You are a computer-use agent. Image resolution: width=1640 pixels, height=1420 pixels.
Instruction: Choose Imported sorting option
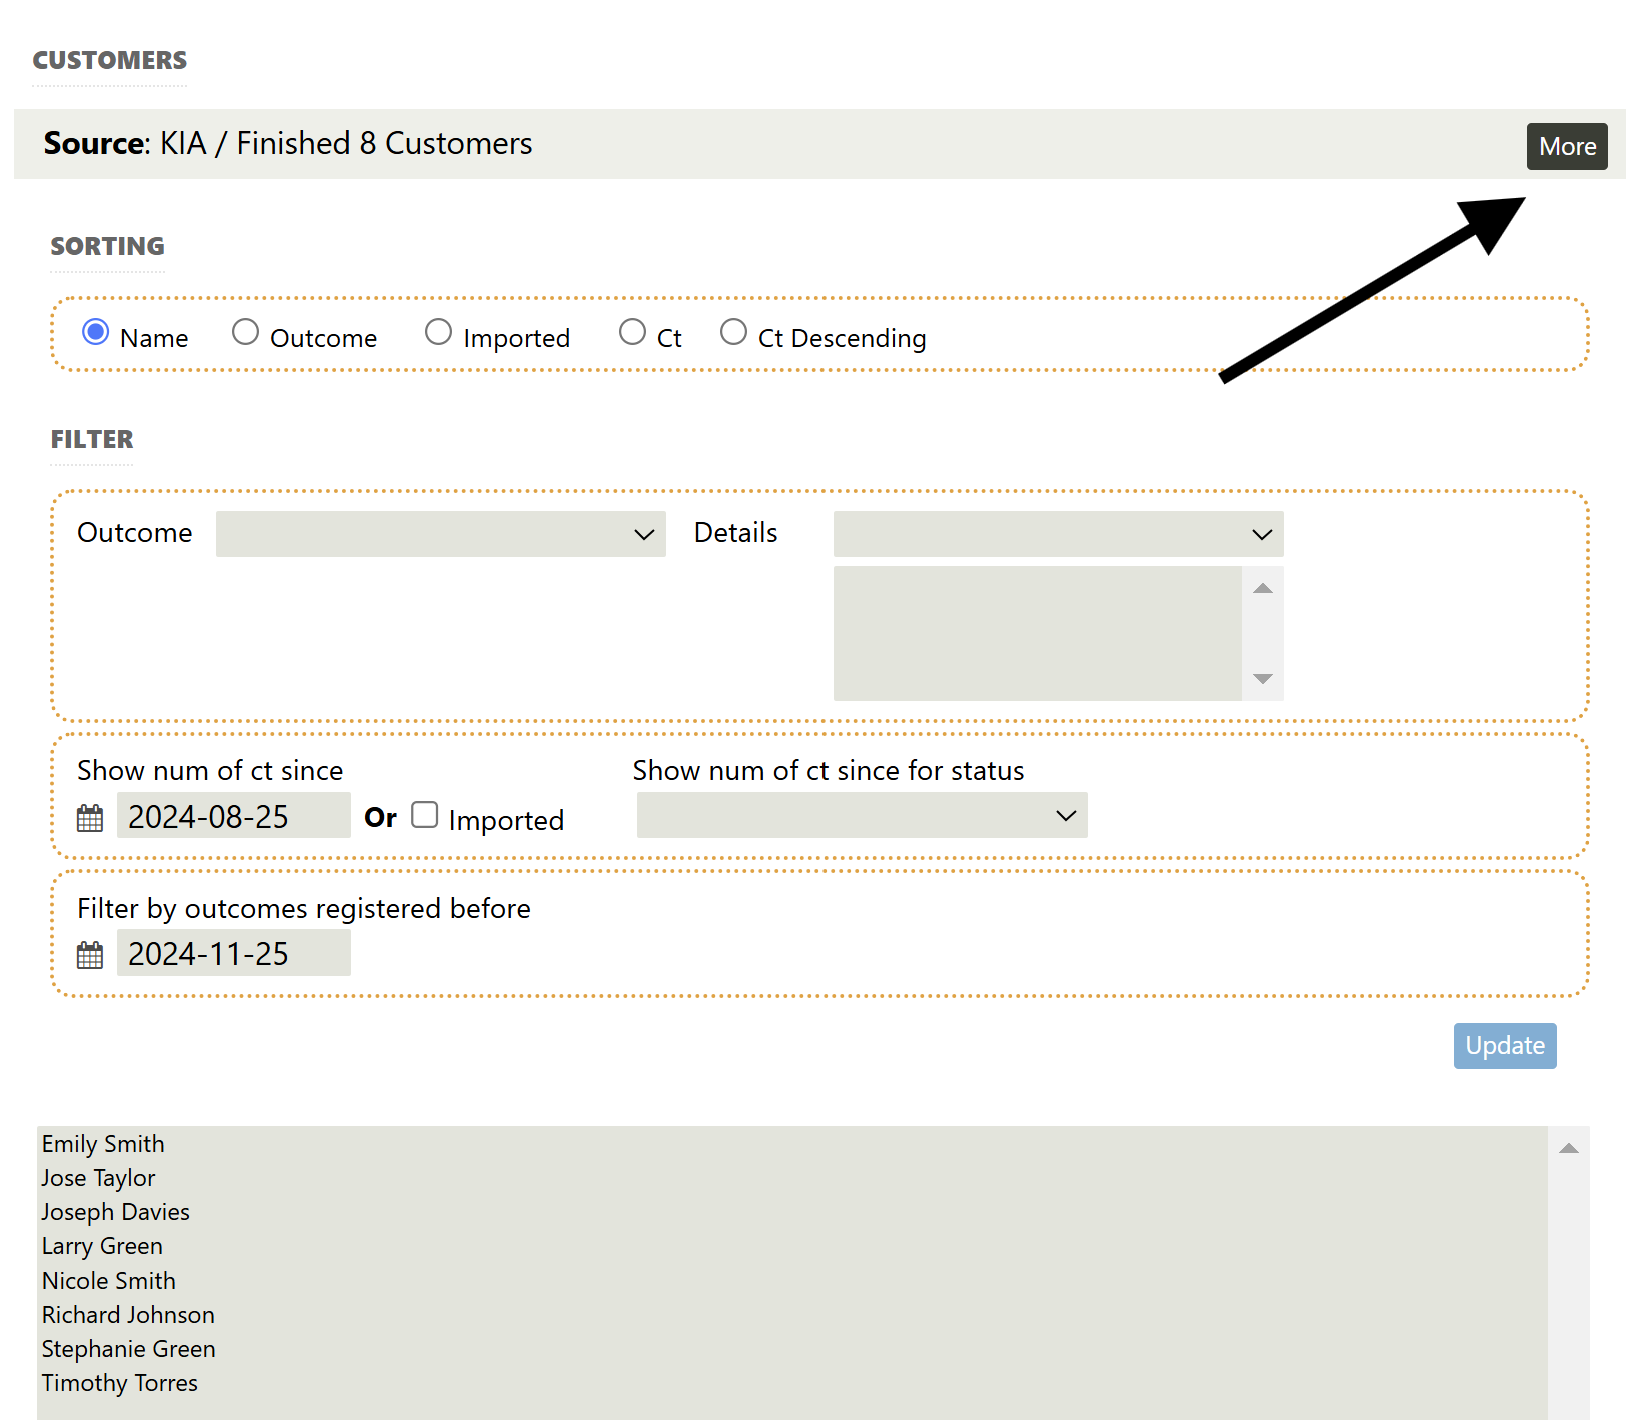click(438, 332)
